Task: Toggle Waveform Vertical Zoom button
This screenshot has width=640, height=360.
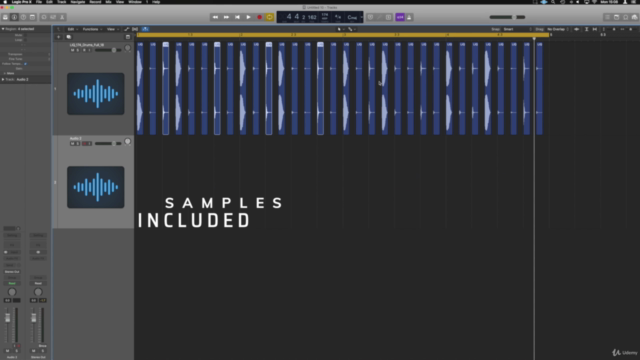Action: tap(576, 29)
